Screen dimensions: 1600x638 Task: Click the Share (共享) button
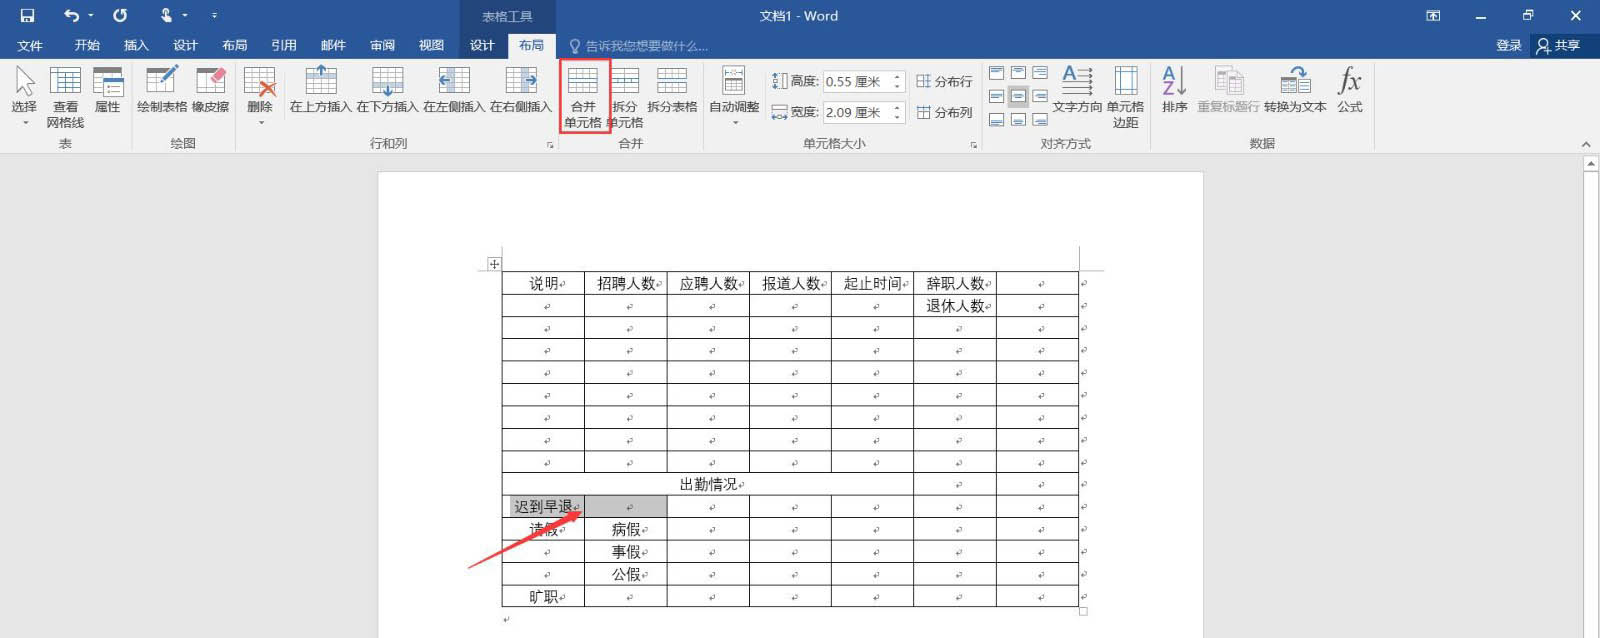(x=1559, y=45)
